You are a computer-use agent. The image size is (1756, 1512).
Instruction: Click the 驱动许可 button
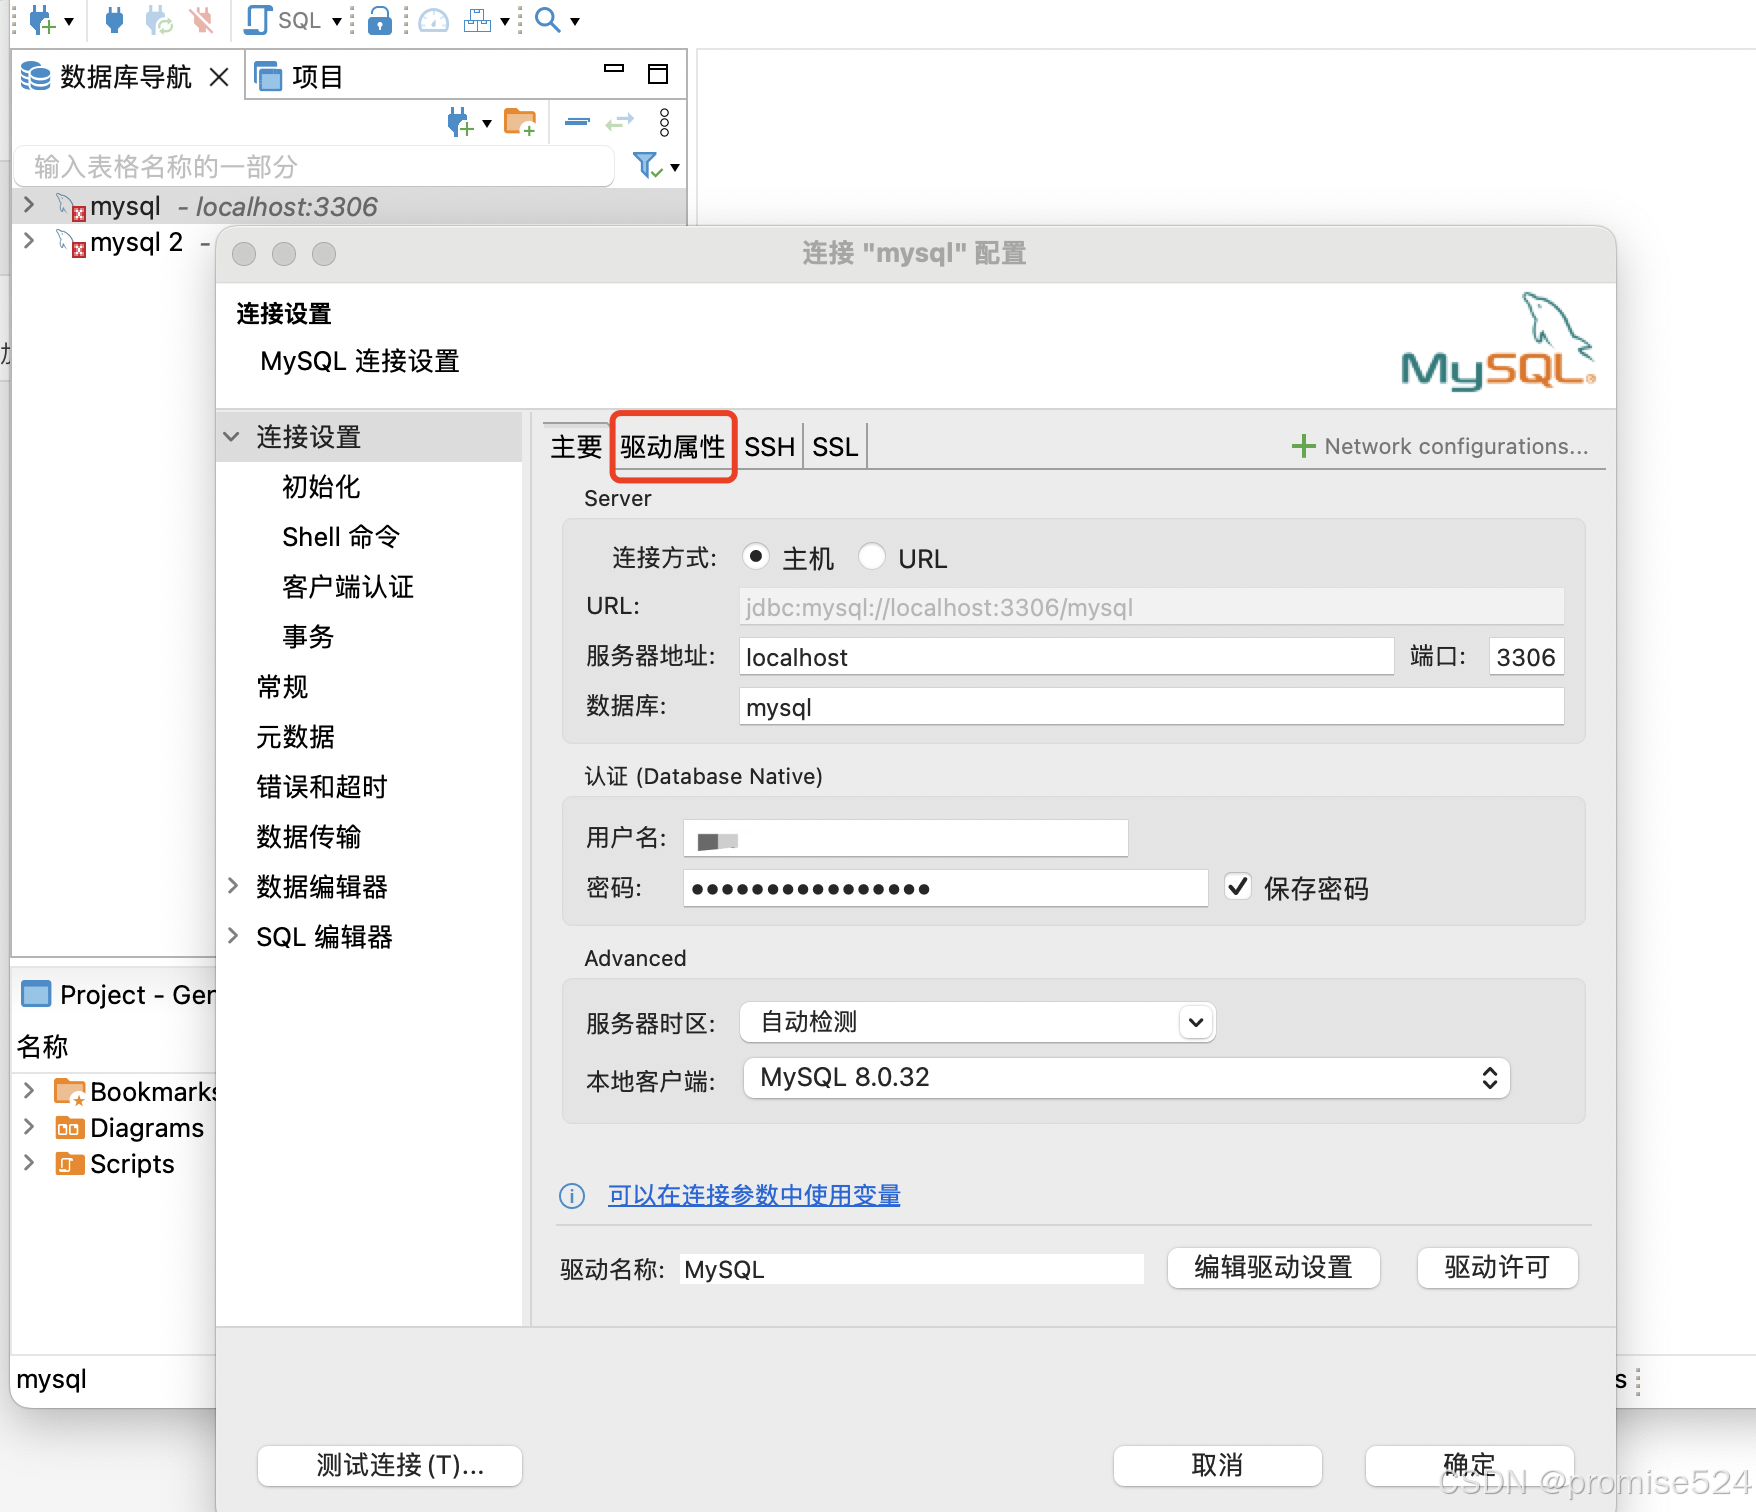(x=1497, y=1268)
